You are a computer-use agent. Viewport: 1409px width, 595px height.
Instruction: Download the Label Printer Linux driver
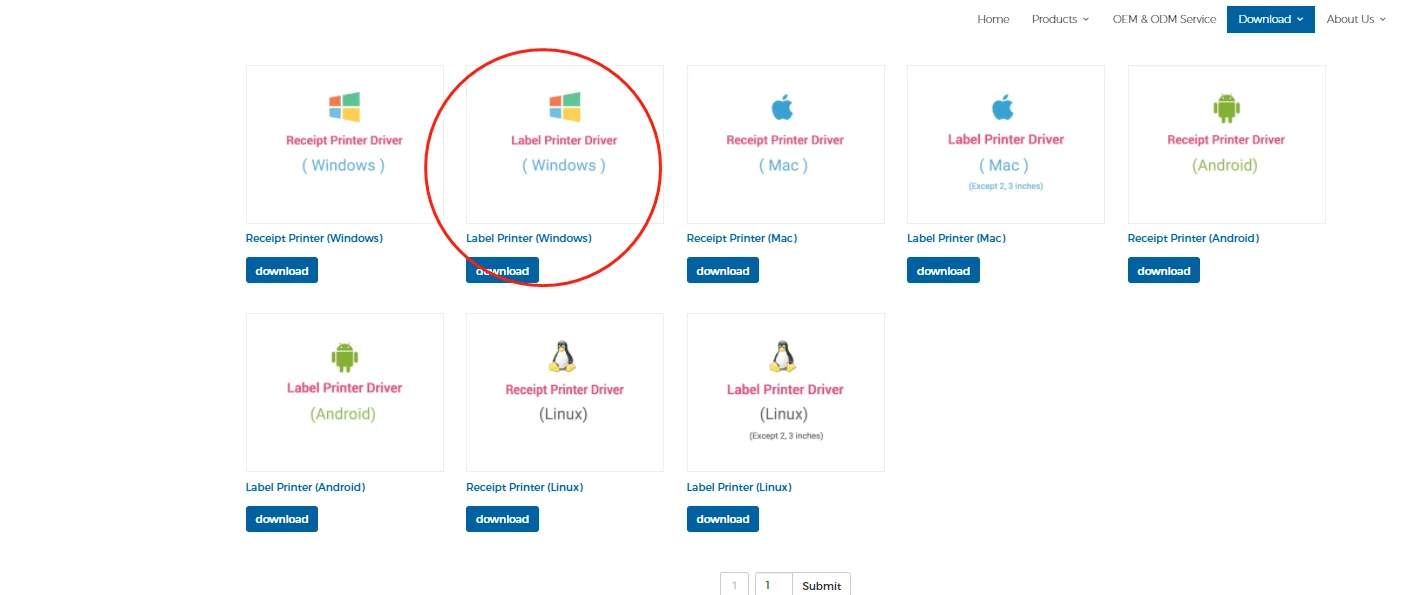(723, 519)
